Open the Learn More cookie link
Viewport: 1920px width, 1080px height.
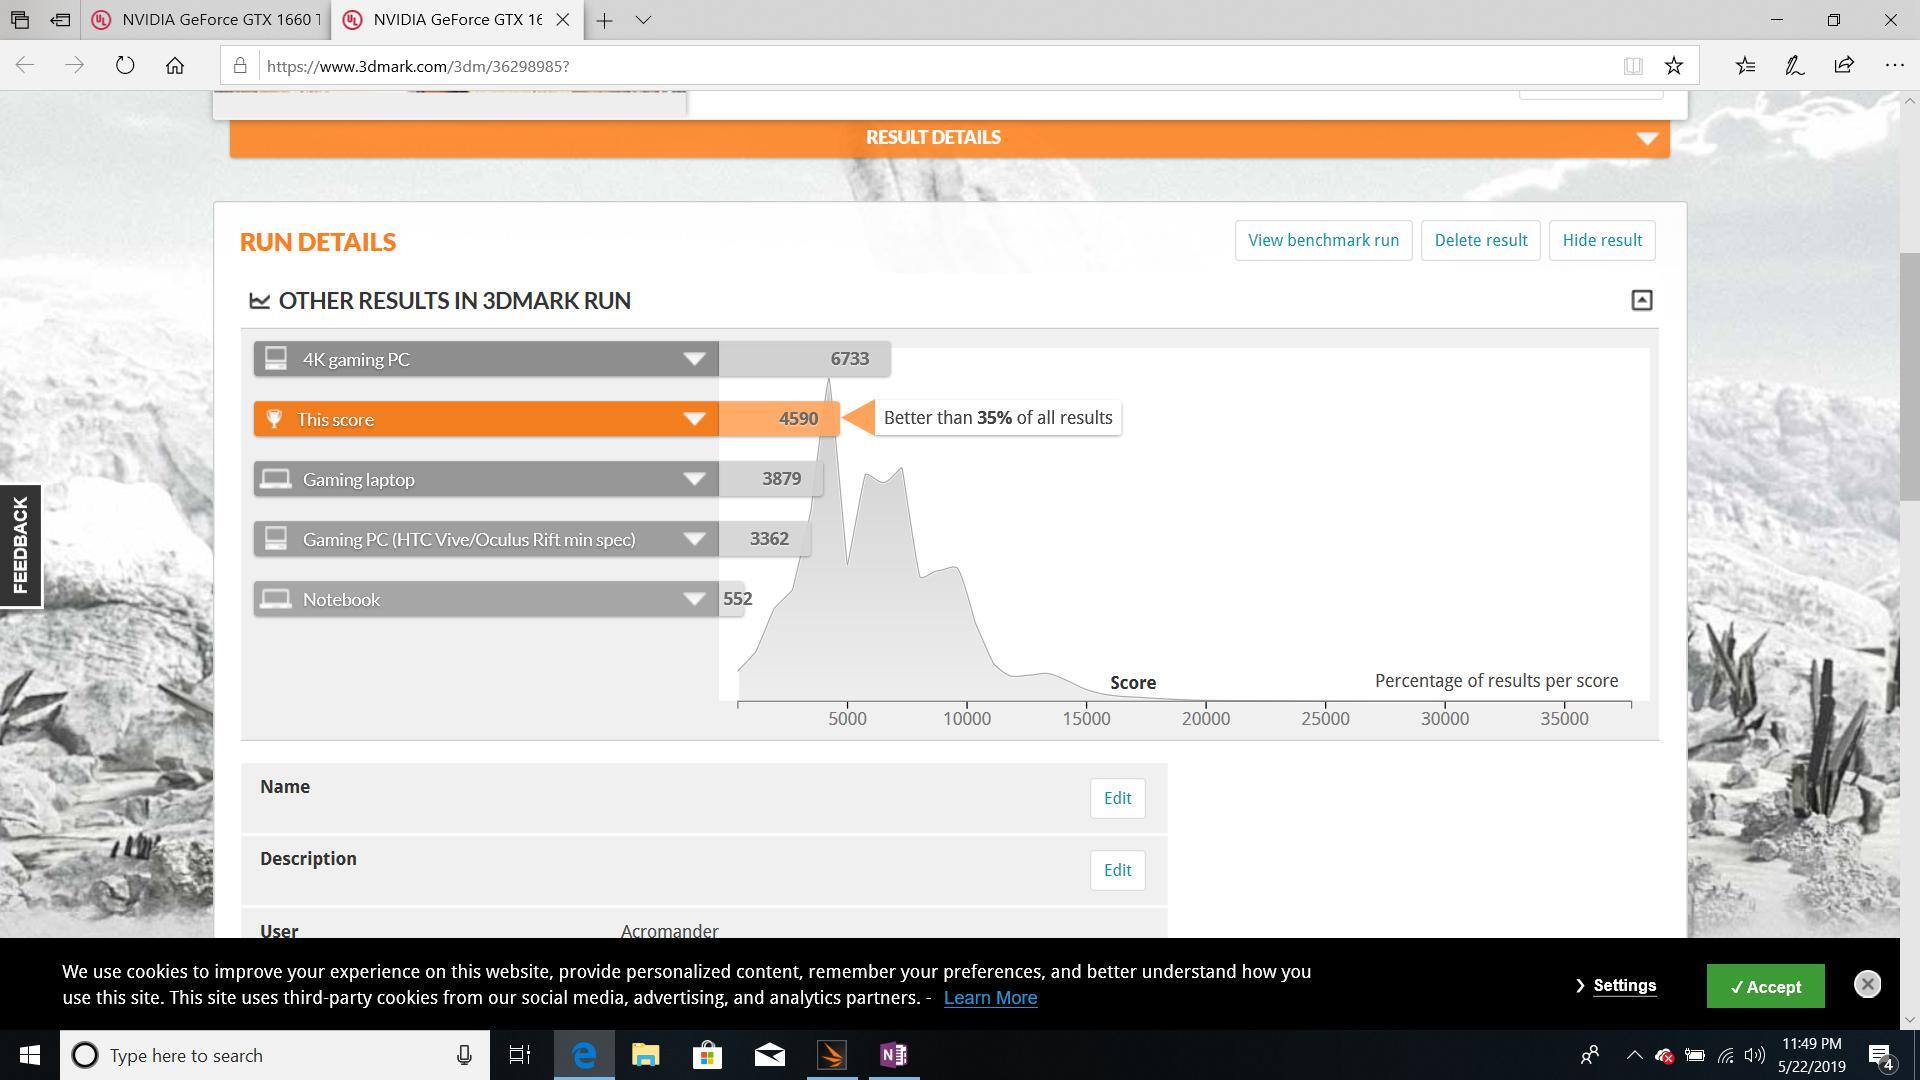989,998
